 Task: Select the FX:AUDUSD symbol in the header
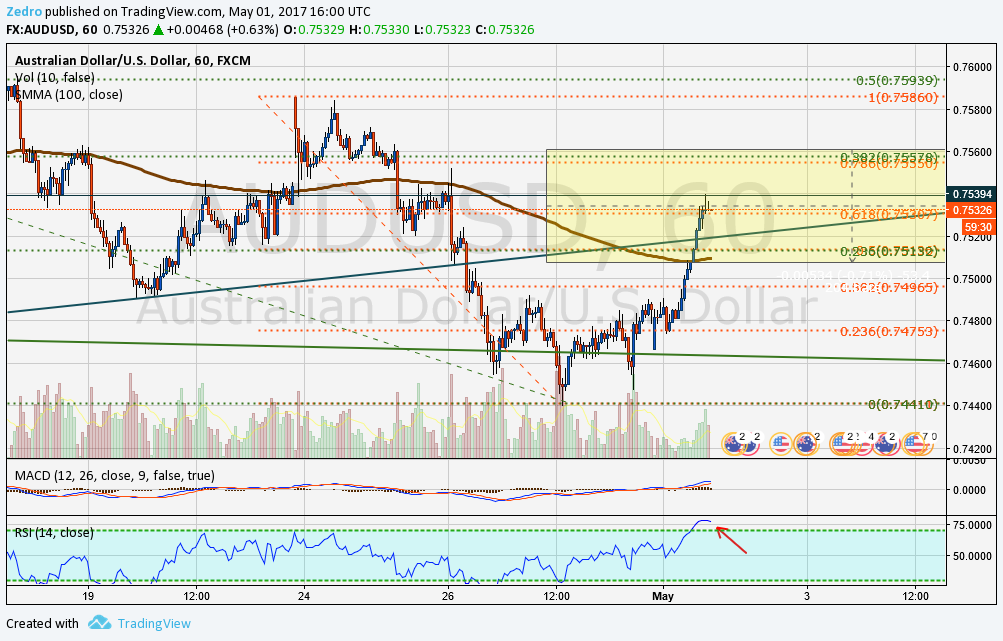tap(41, 29)
